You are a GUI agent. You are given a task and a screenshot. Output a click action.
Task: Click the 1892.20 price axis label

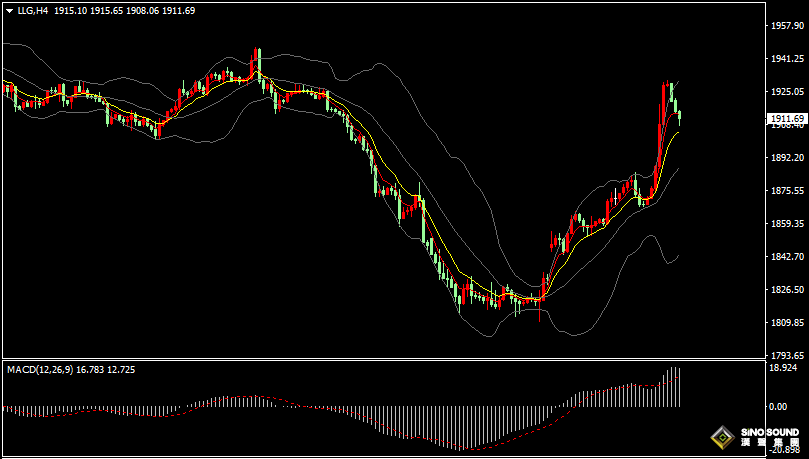[x=786, y=158]
